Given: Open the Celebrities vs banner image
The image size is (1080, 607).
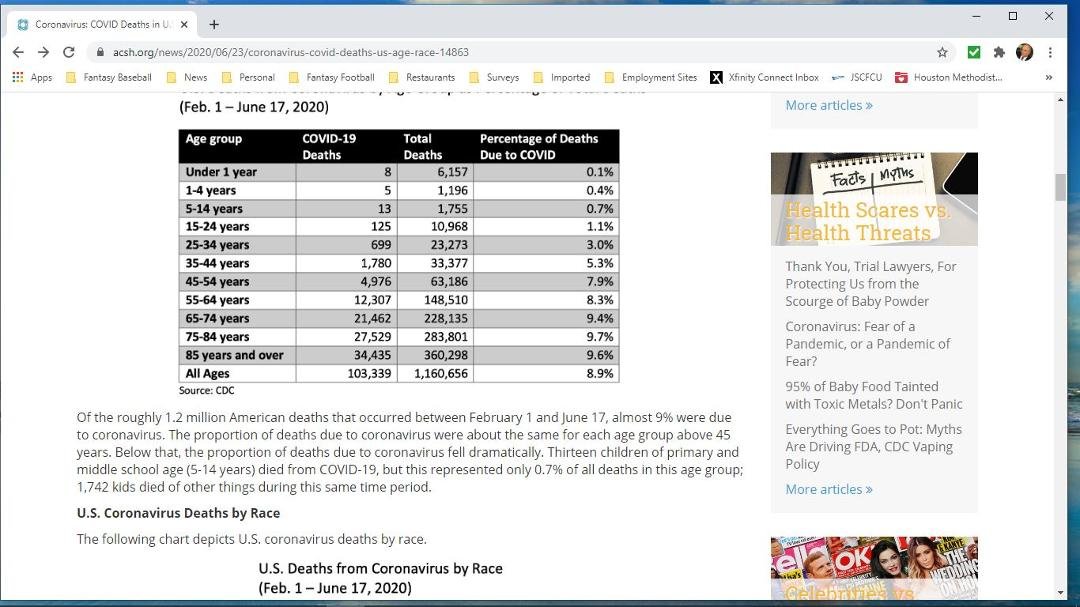Looking at the screenshot, I should point(874,568).
